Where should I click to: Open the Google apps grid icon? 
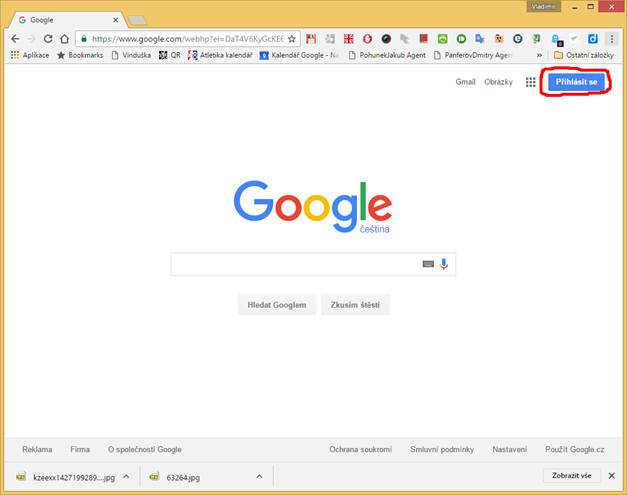click(531, 82)
